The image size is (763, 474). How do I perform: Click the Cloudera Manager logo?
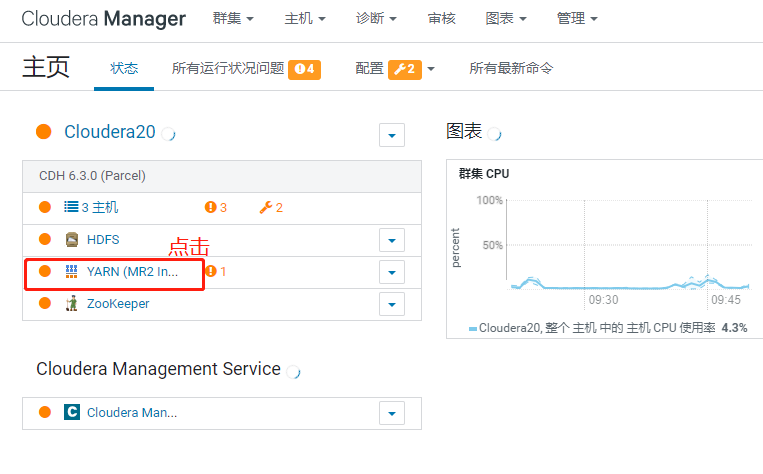(x=104, y=18)
